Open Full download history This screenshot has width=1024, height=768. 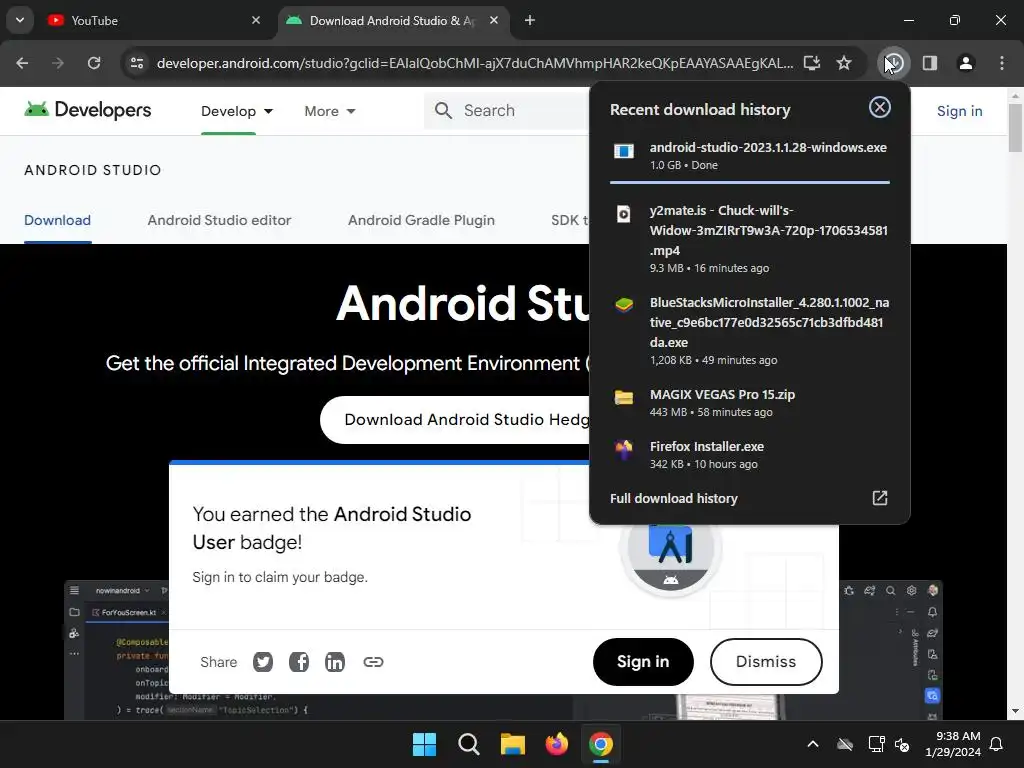(x=673, y=498)
